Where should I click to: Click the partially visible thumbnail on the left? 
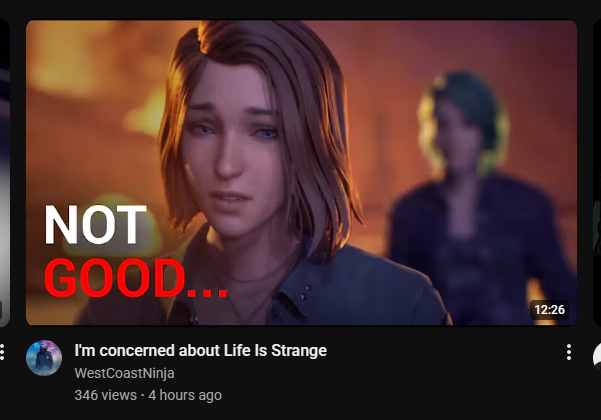(x=5, y=173)
